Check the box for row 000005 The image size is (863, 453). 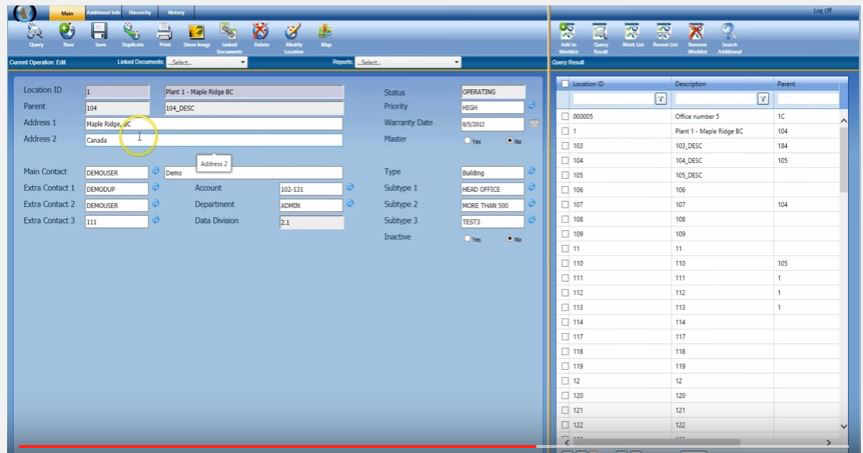(x=565, y=116)
